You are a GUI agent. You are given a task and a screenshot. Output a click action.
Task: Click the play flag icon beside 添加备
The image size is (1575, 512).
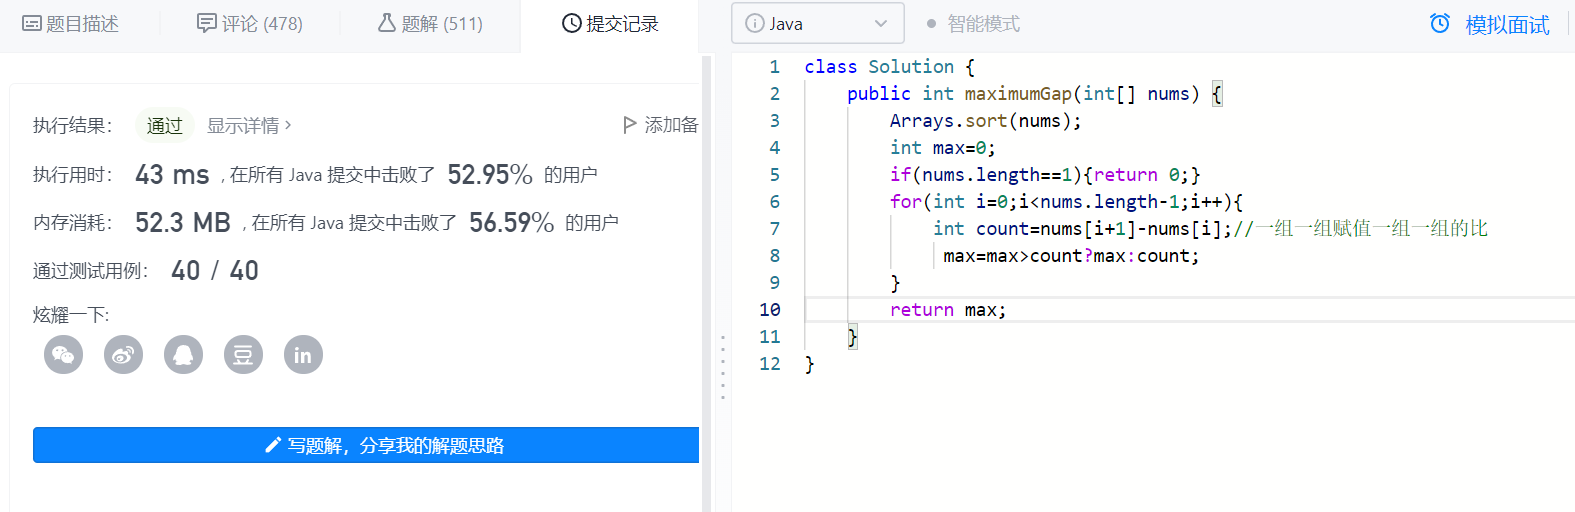[629, 125]
